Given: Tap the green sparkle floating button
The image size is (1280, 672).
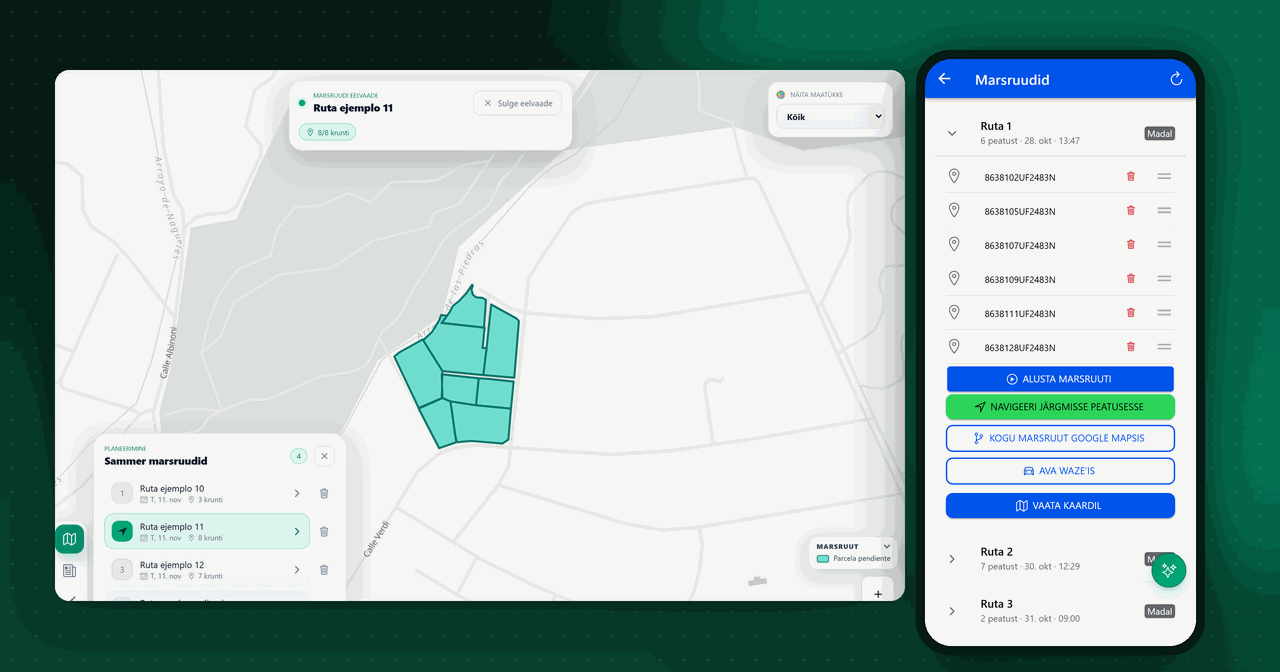Looking at the screenshot, I should pos(1168,570).
